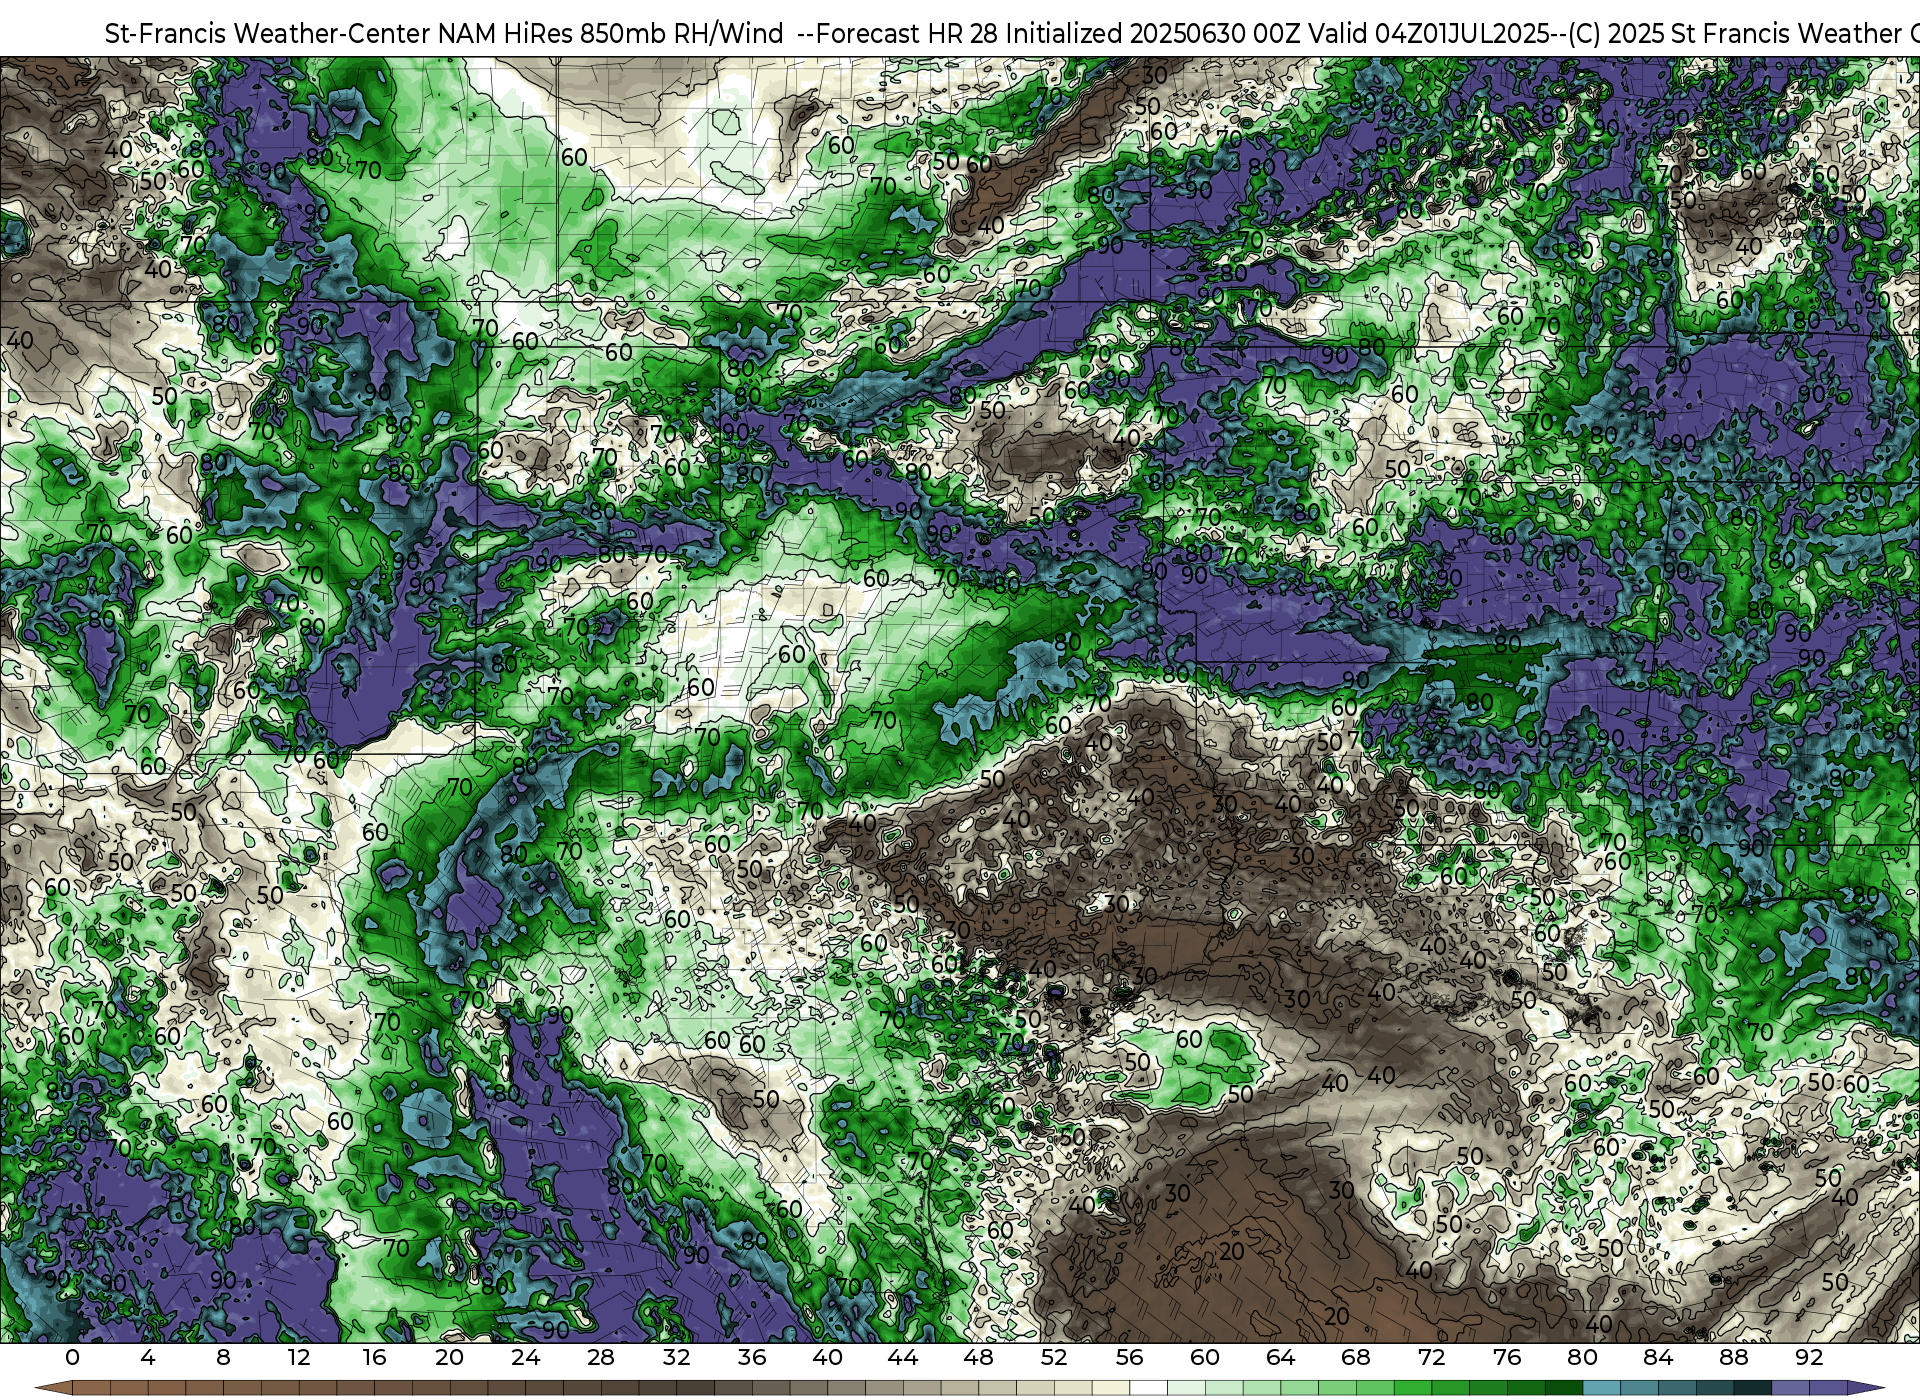The height and width of the screenshot is (1400, 1920).
Task: Click the colorbar tick label '36'
Action: point(752,1358)
